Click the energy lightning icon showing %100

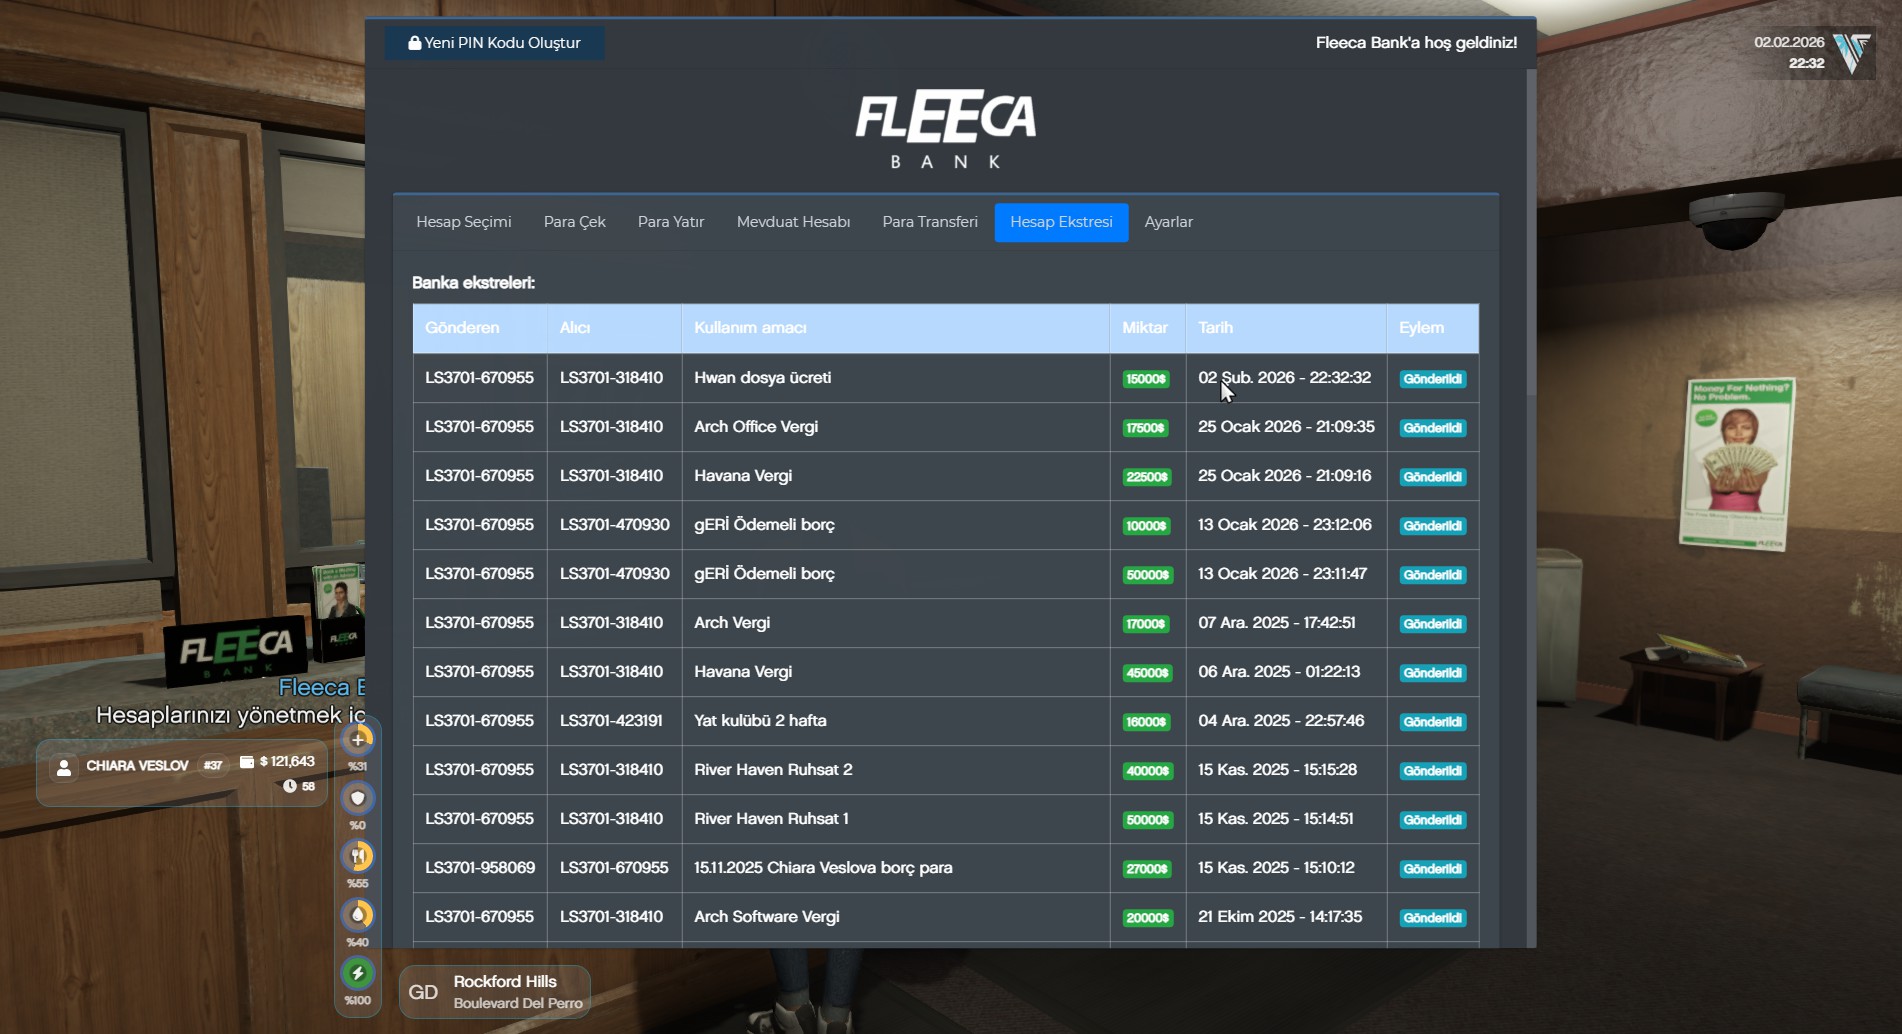[x=358, y=973]
